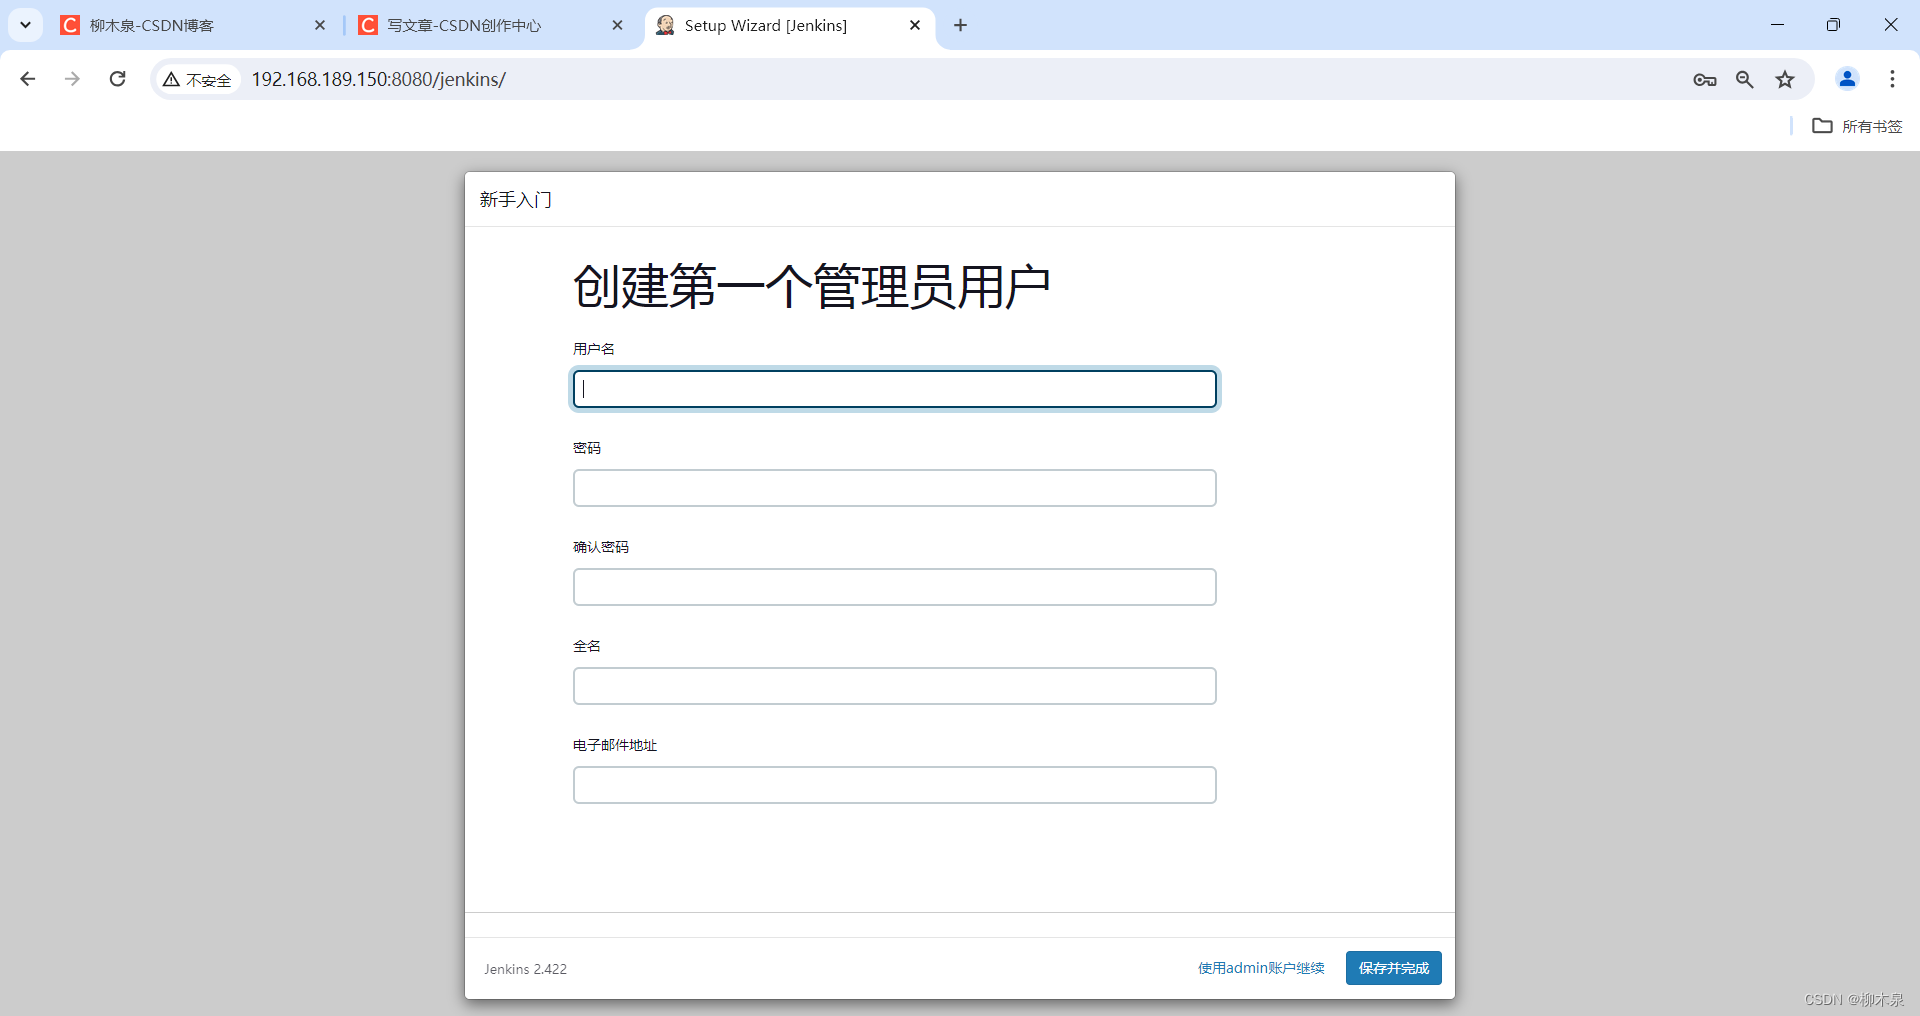Switch to the 写文章-CSDN创作中心 tab
Screen dimensions: 1920x1016
click(491, 25)
